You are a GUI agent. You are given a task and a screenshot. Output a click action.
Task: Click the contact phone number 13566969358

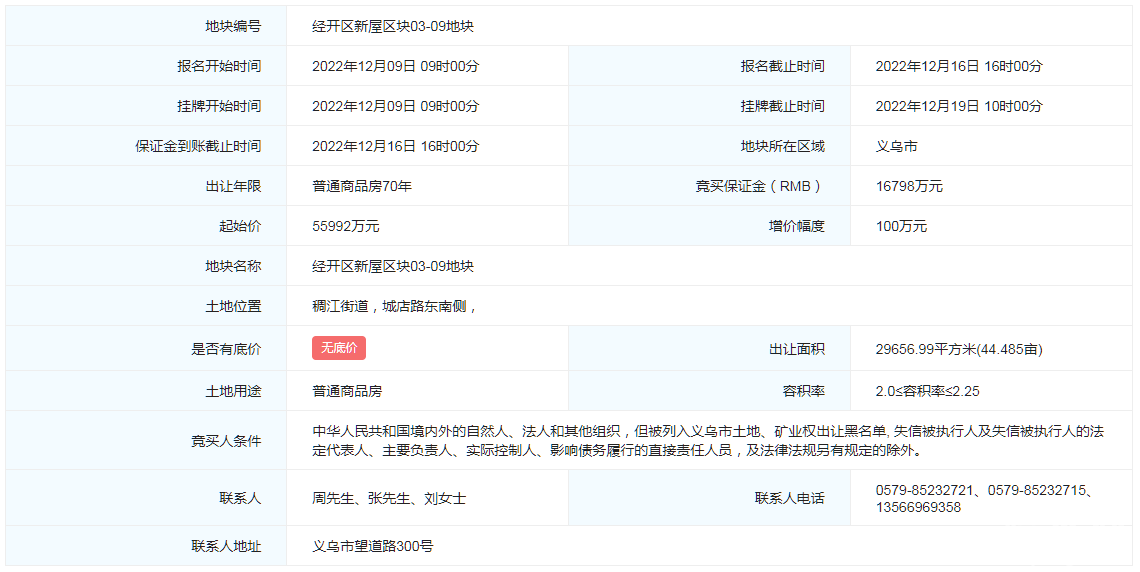coord(918,507)
